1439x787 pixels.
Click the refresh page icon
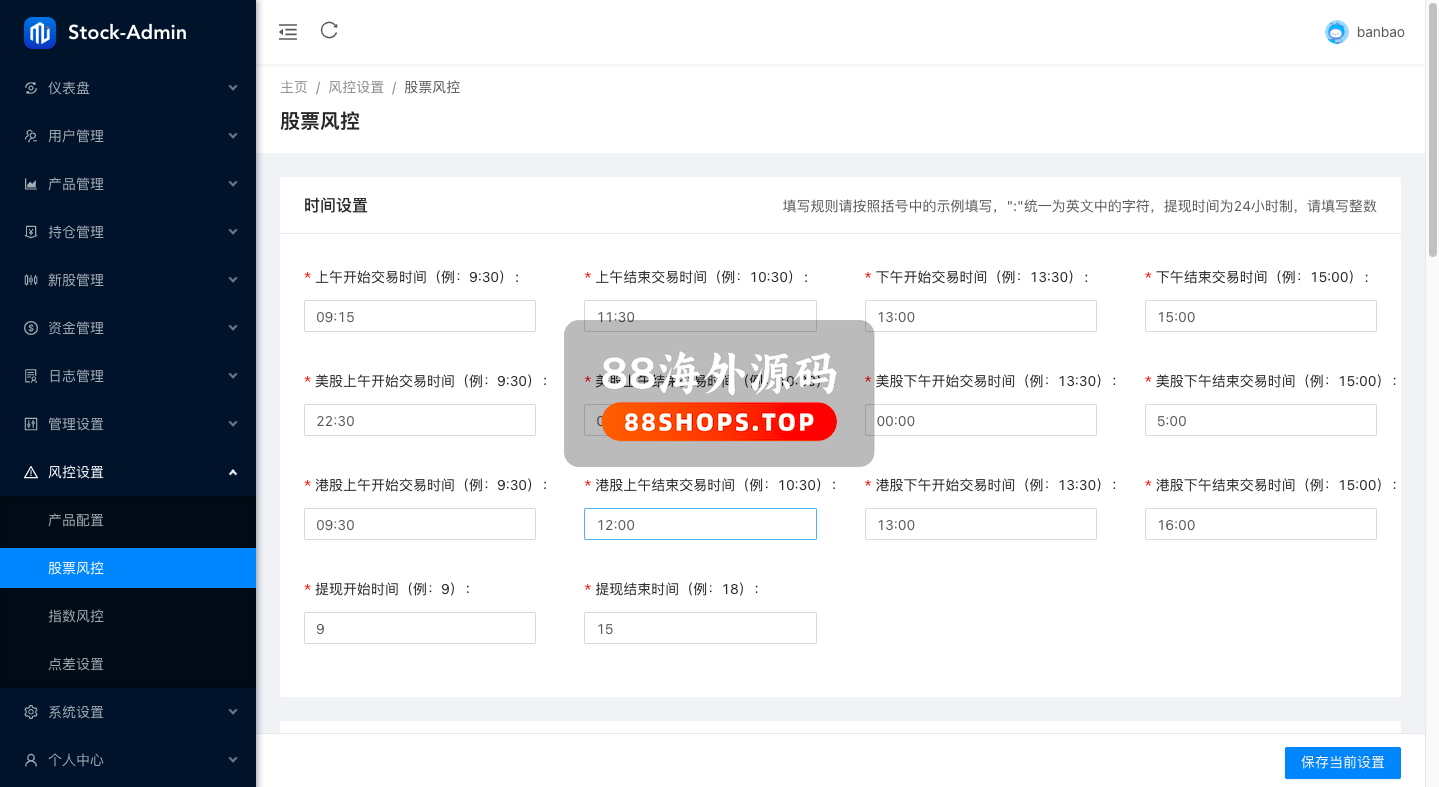[329, 31]
